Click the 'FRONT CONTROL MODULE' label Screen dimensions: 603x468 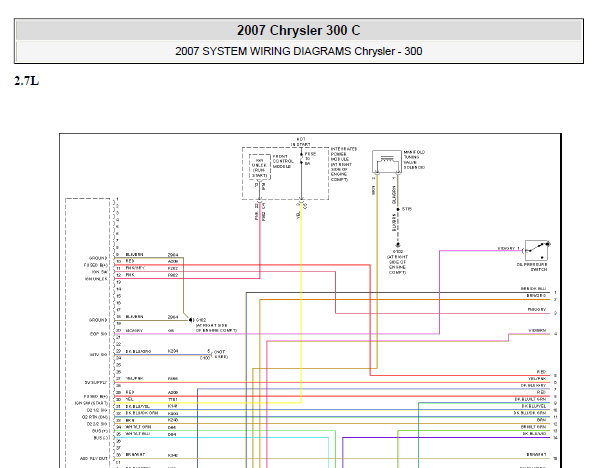(283, 162)
